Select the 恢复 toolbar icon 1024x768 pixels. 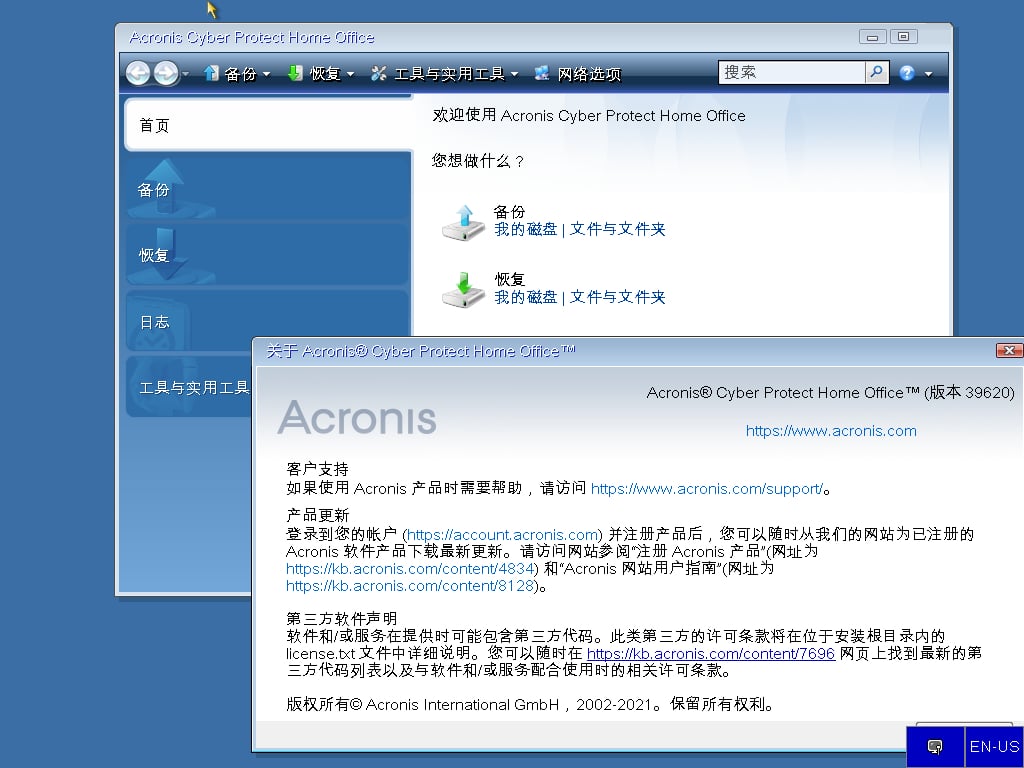pos(295,72)
